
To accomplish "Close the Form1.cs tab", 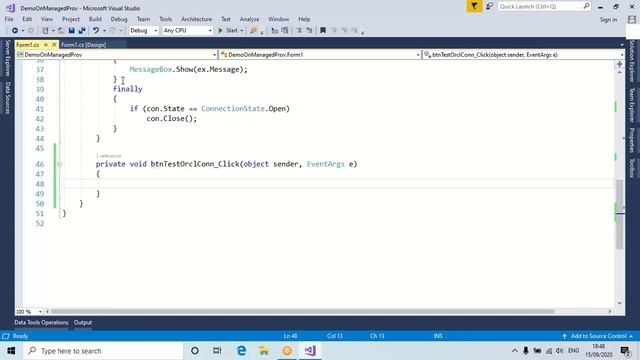I will (54, 44).
